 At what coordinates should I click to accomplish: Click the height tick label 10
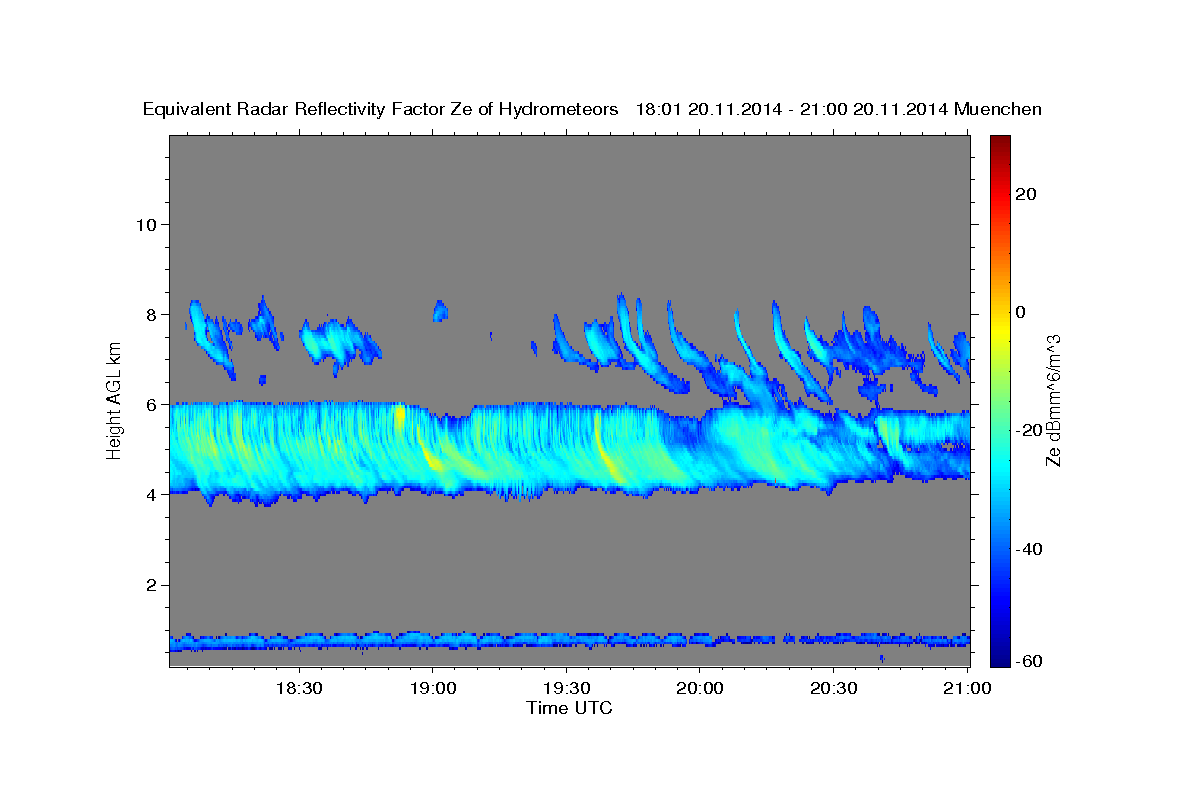145,224
